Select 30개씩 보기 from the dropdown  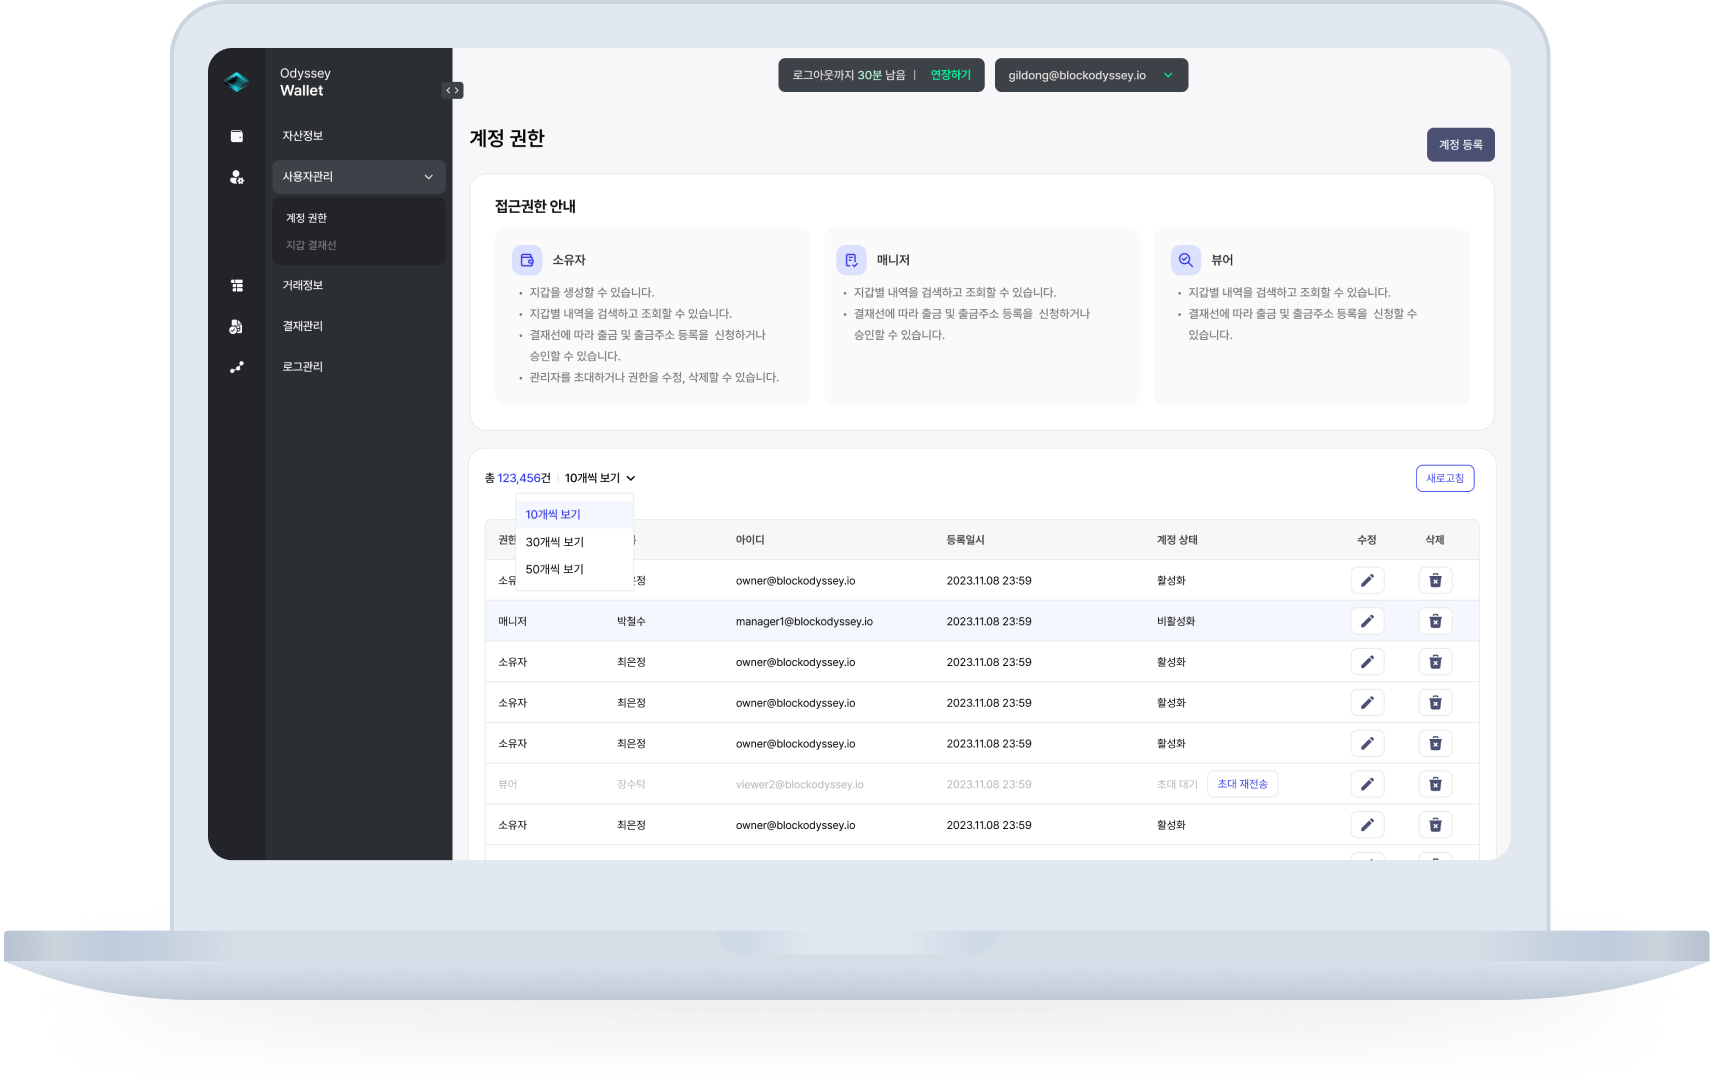tap(553, 541)
